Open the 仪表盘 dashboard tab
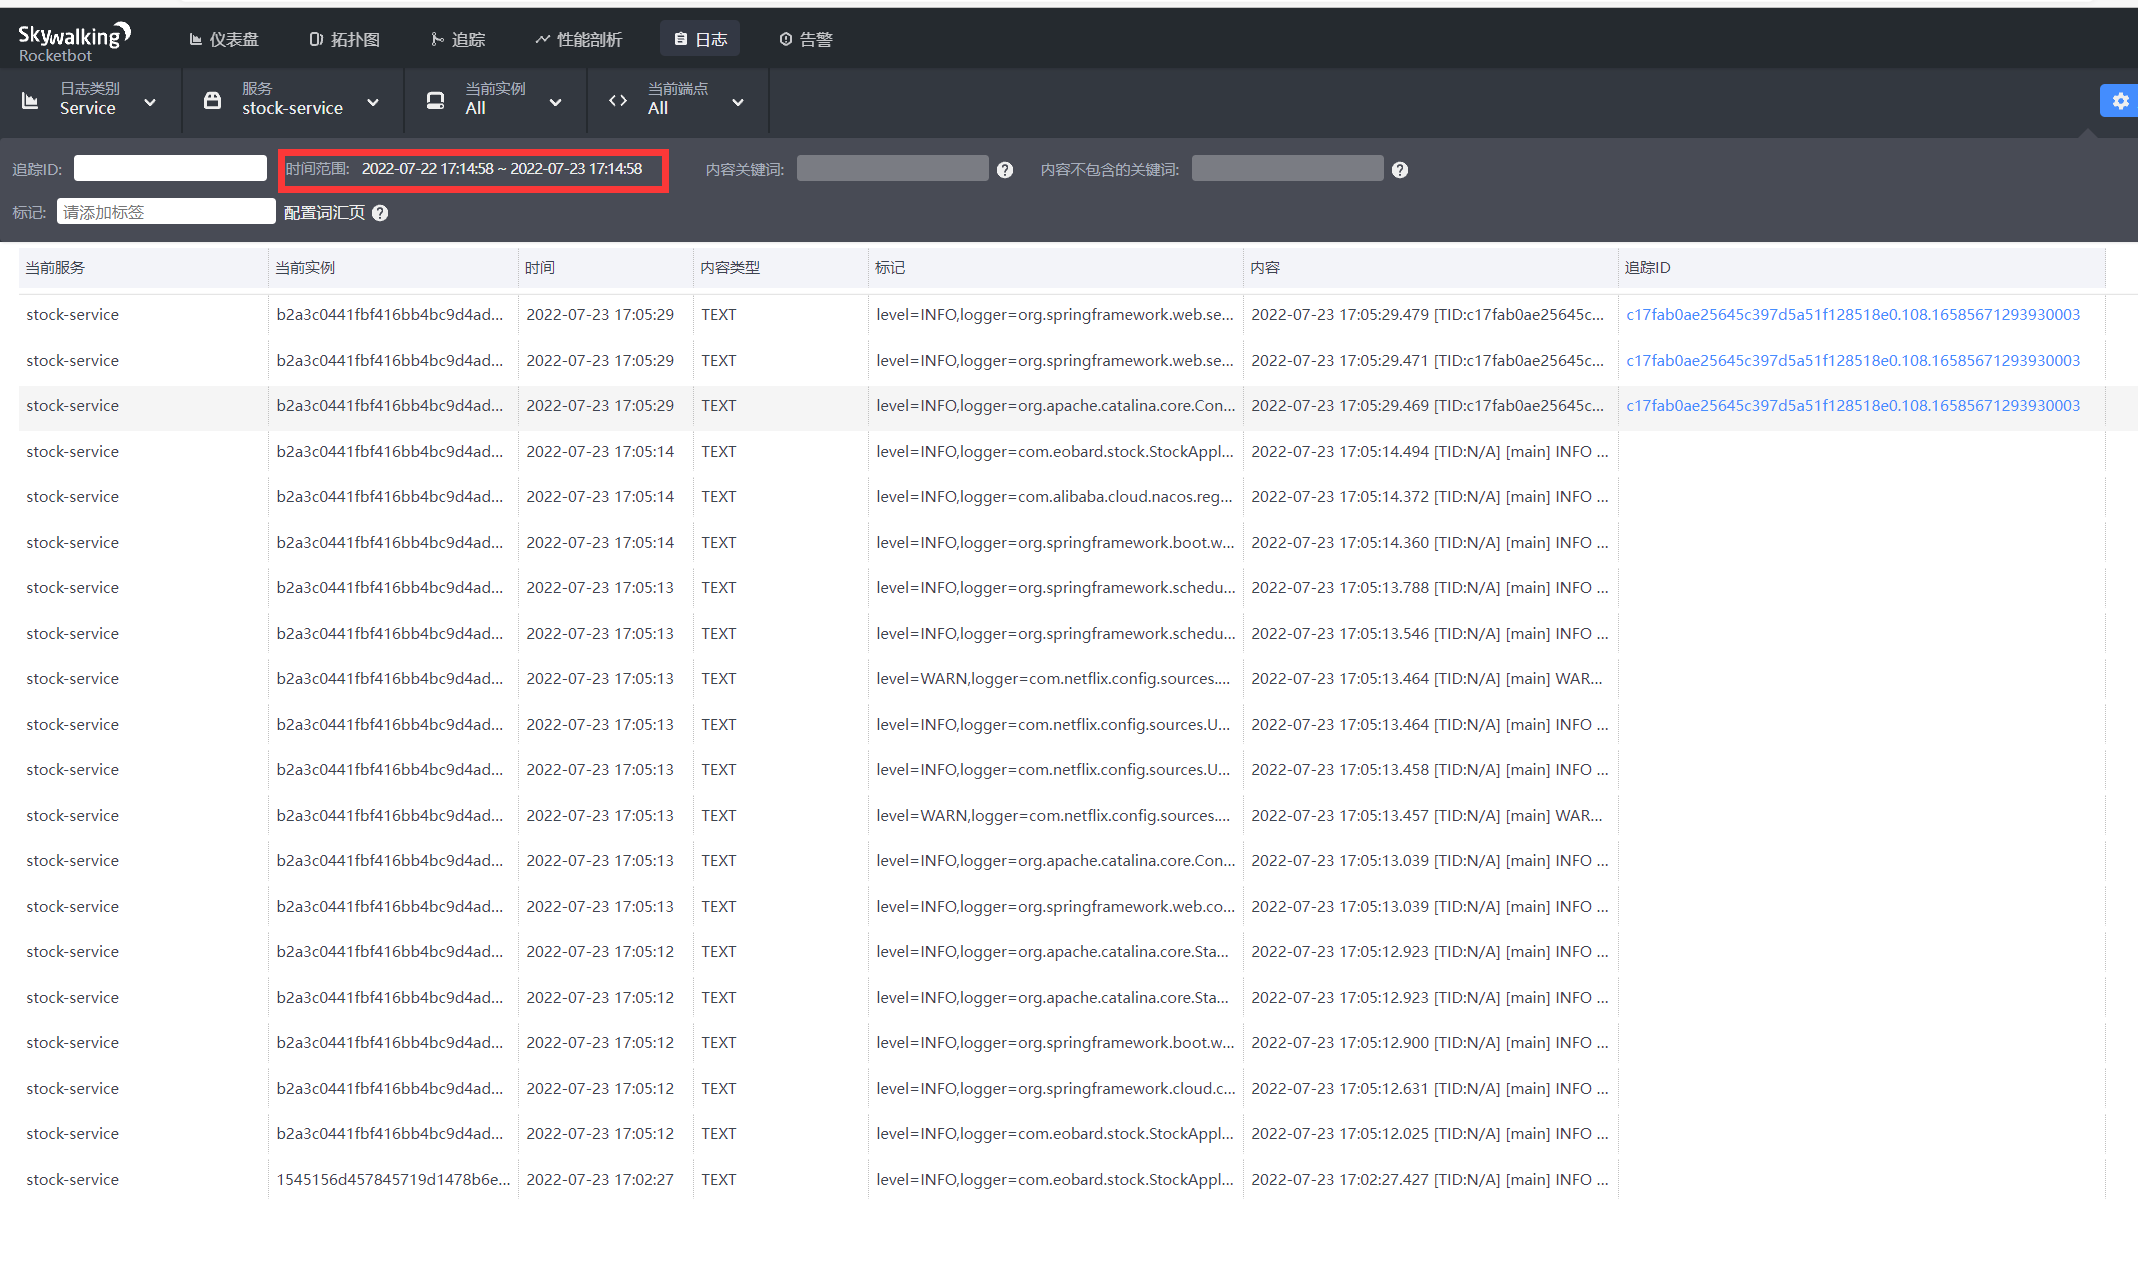 pos(224,39)
